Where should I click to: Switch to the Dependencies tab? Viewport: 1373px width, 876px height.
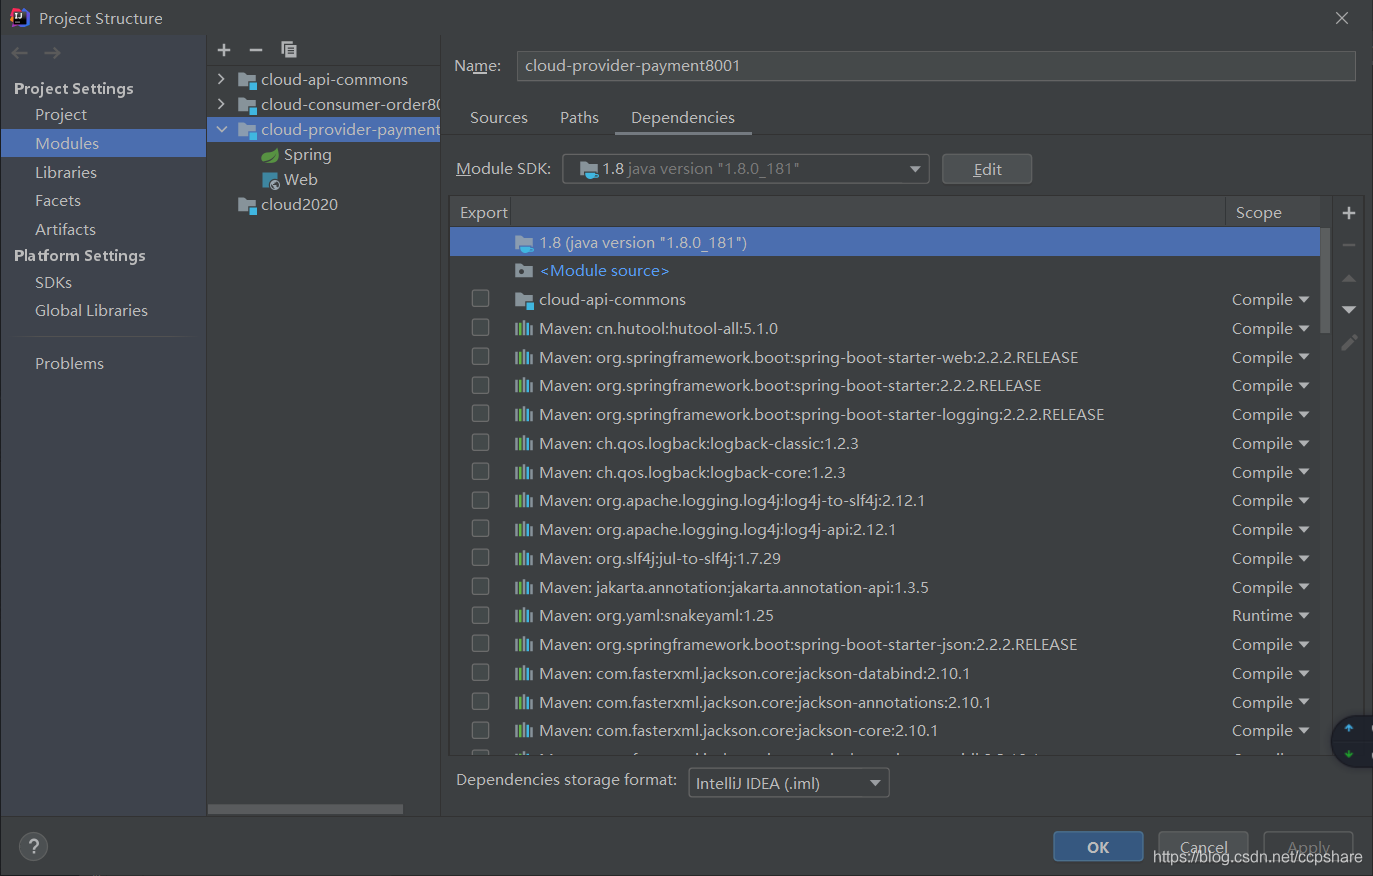pos(683,118)
